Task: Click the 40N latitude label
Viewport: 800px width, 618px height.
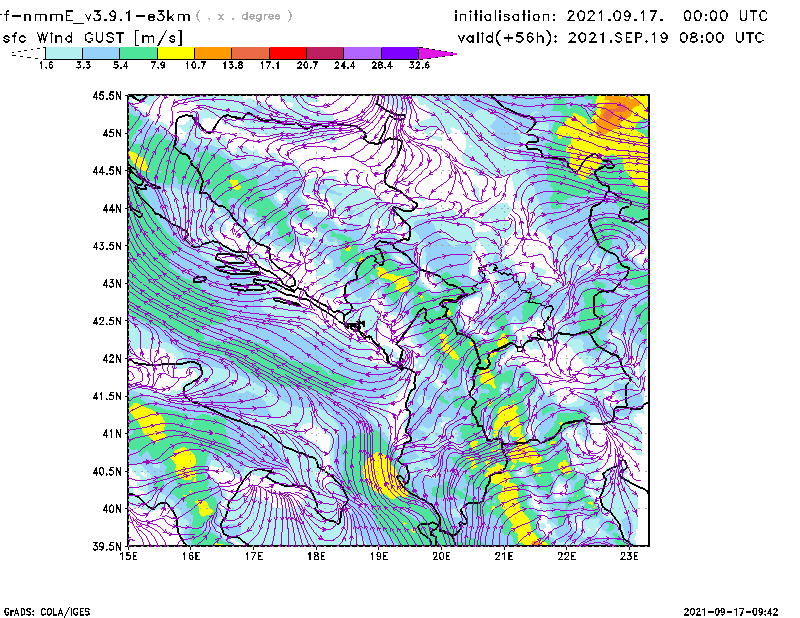Action: [112, 509]
